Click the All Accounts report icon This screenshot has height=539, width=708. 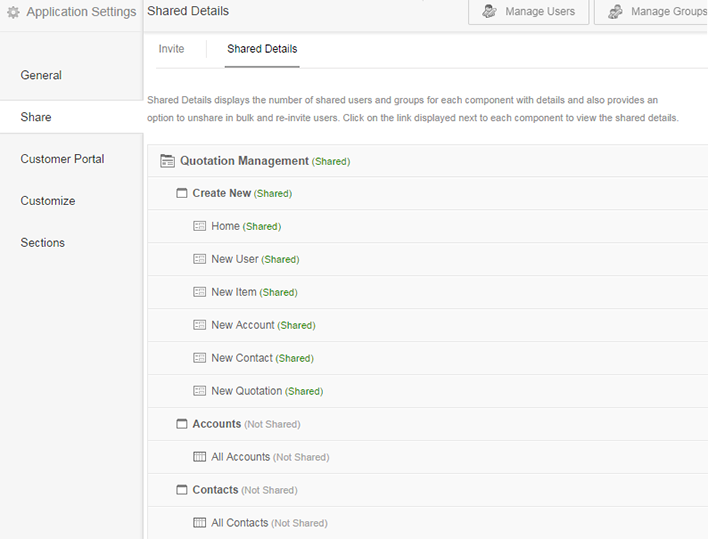pyautogui.click(x=200, y=457)
